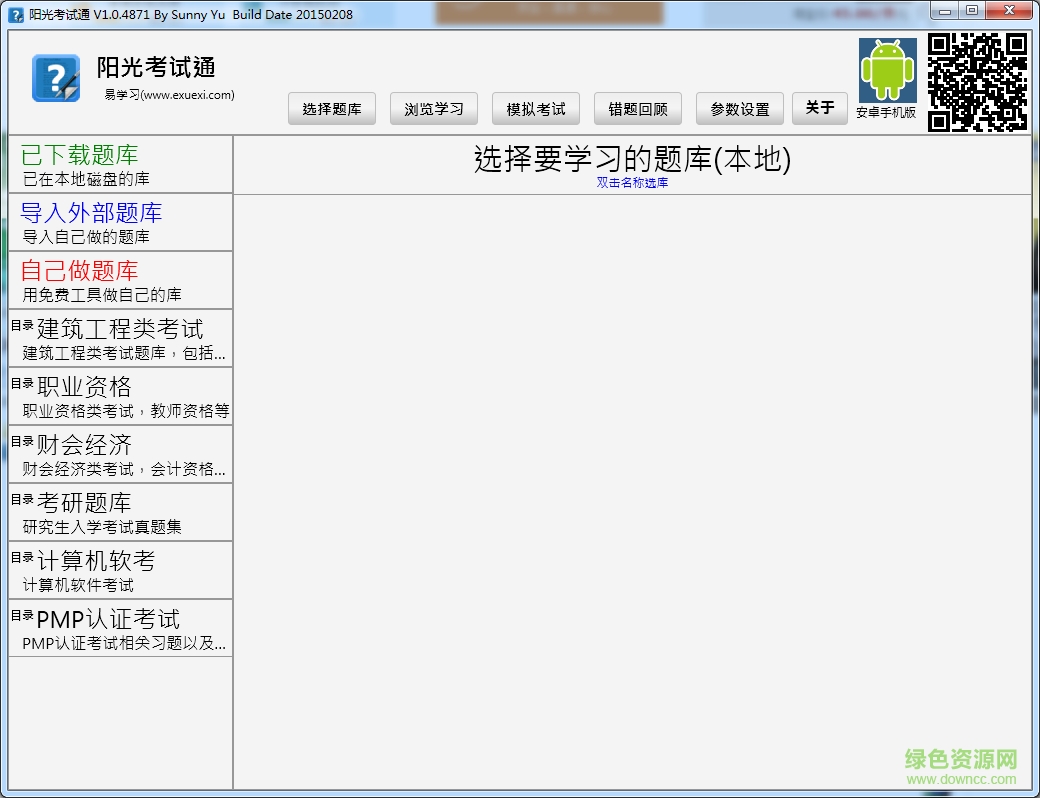This screenshot has height=798, width=1040.
Task: Select the PMP认证考试 category
Action: pyautogui.click(x=116, y=628)
